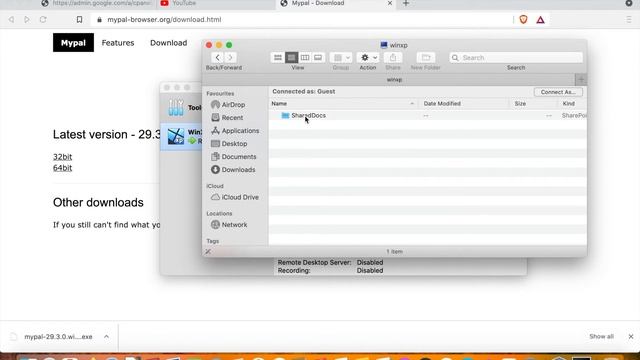This screenshot has width=640, height=360.
Task: Open Brave Shields lion icon
Action: pos(523,20)
